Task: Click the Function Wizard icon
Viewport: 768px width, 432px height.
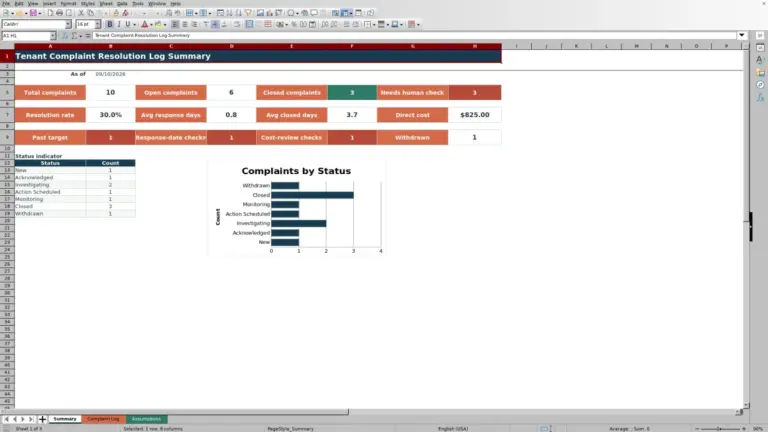Action: [65, 36]
